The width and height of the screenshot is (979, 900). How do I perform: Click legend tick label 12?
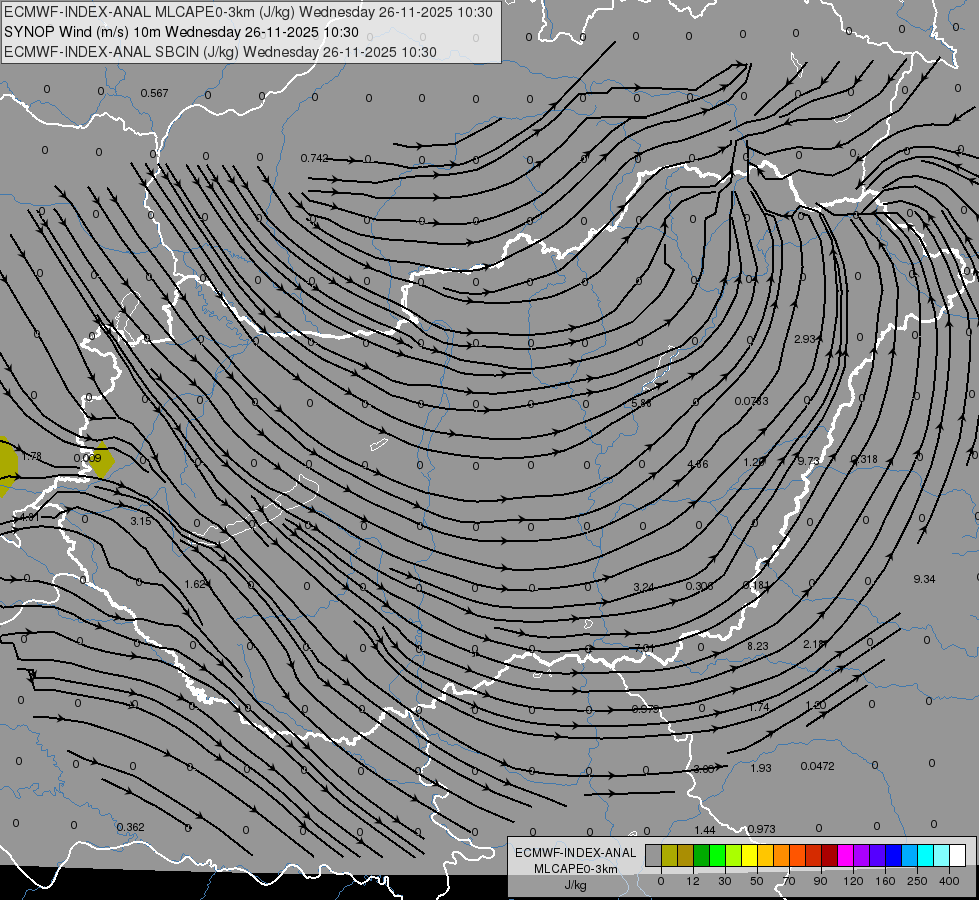[x=692, y=881]
